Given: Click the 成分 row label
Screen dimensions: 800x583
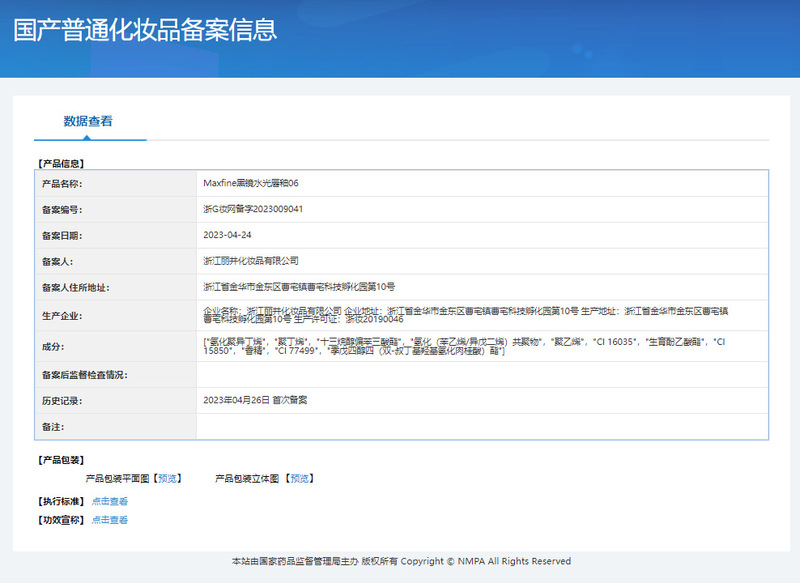Looking at the screenshot, I should coord(53,347).
